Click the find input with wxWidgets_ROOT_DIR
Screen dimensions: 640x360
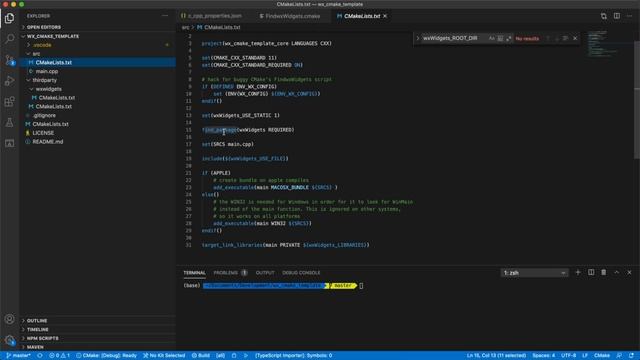click(454, 38)
